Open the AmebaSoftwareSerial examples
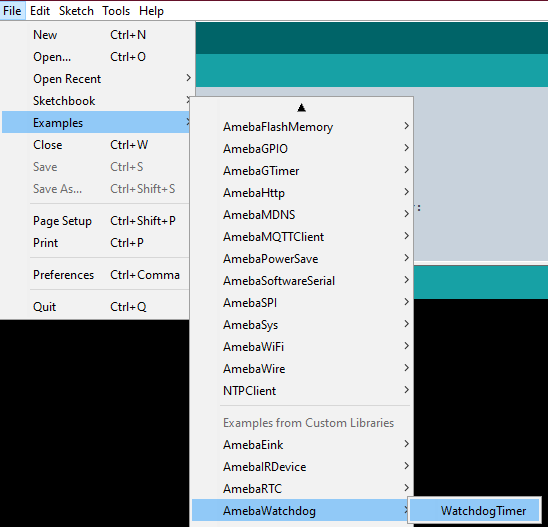The width and height of the screenshot is (548, 527). (x=302, y=281)
